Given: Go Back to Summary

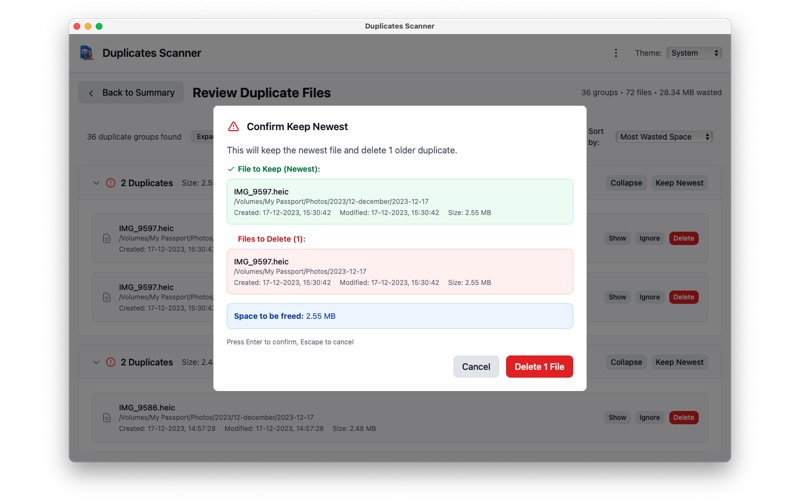Looking at the screenshot, I should pyautogui.click(x=131, y=92).
